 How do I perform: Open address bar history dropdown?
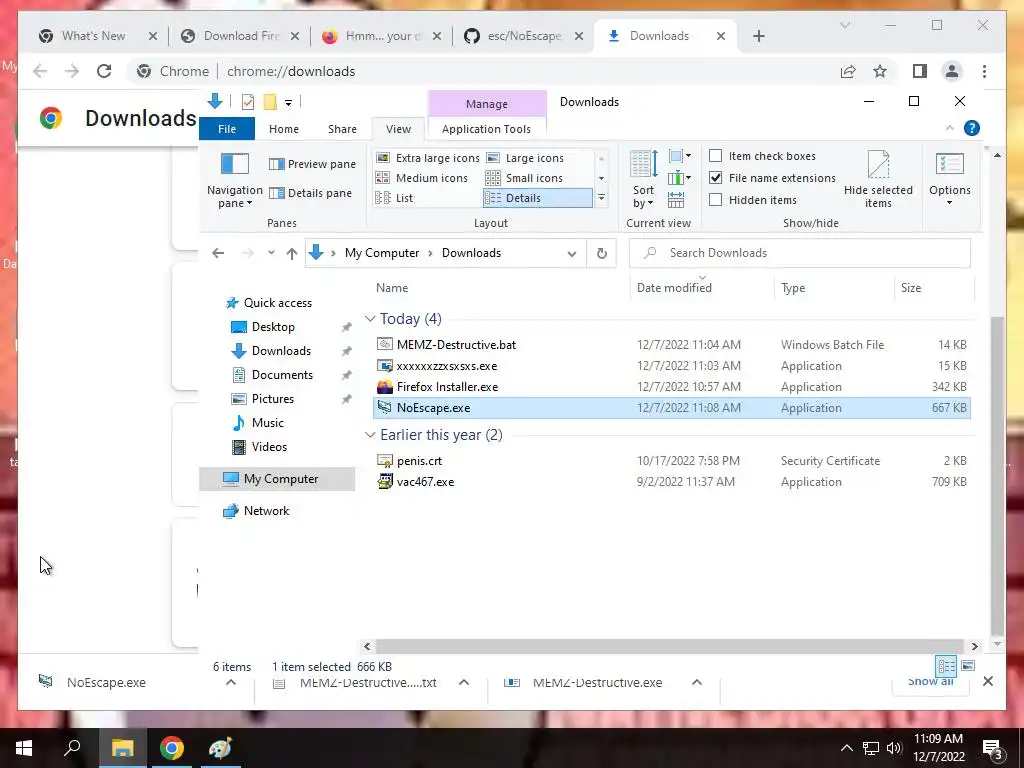point(572,253)
